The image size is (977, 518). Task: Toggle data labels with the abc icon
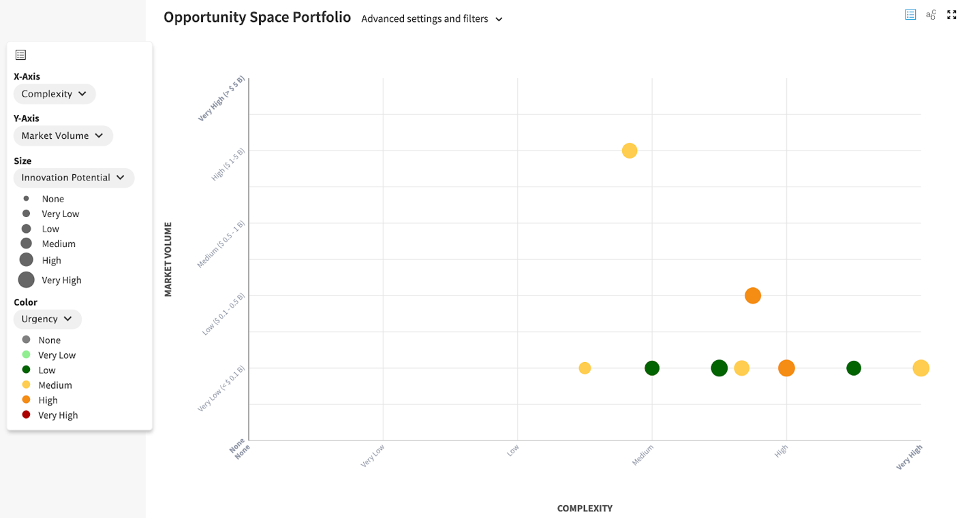[x=931, y=15]
